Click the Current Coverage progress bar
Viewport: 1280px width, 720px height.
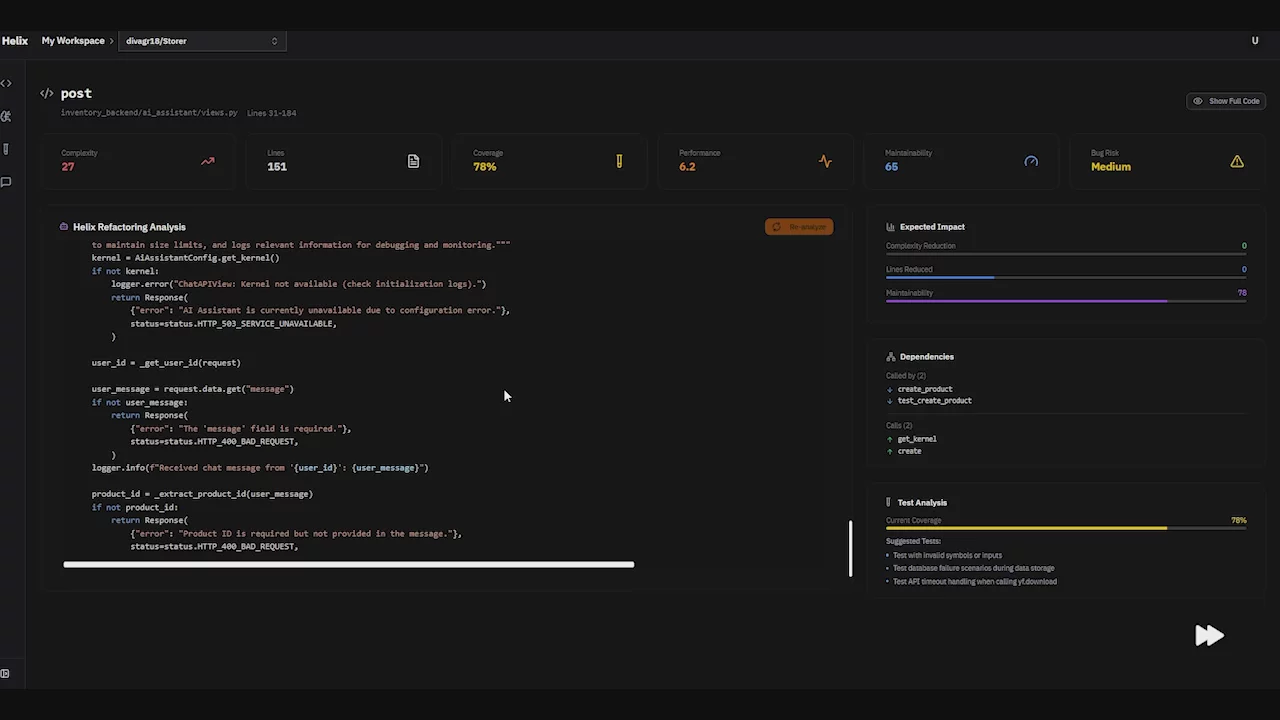1066,528
